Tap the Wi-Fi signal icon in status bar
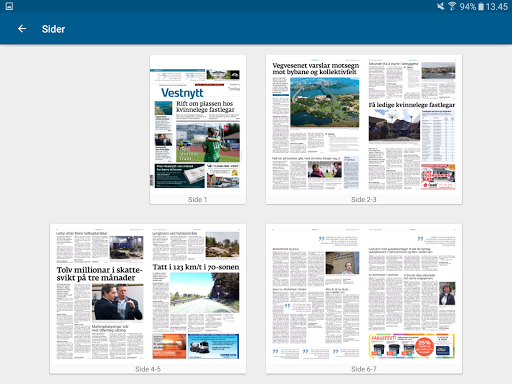 [x=452, y=6]
